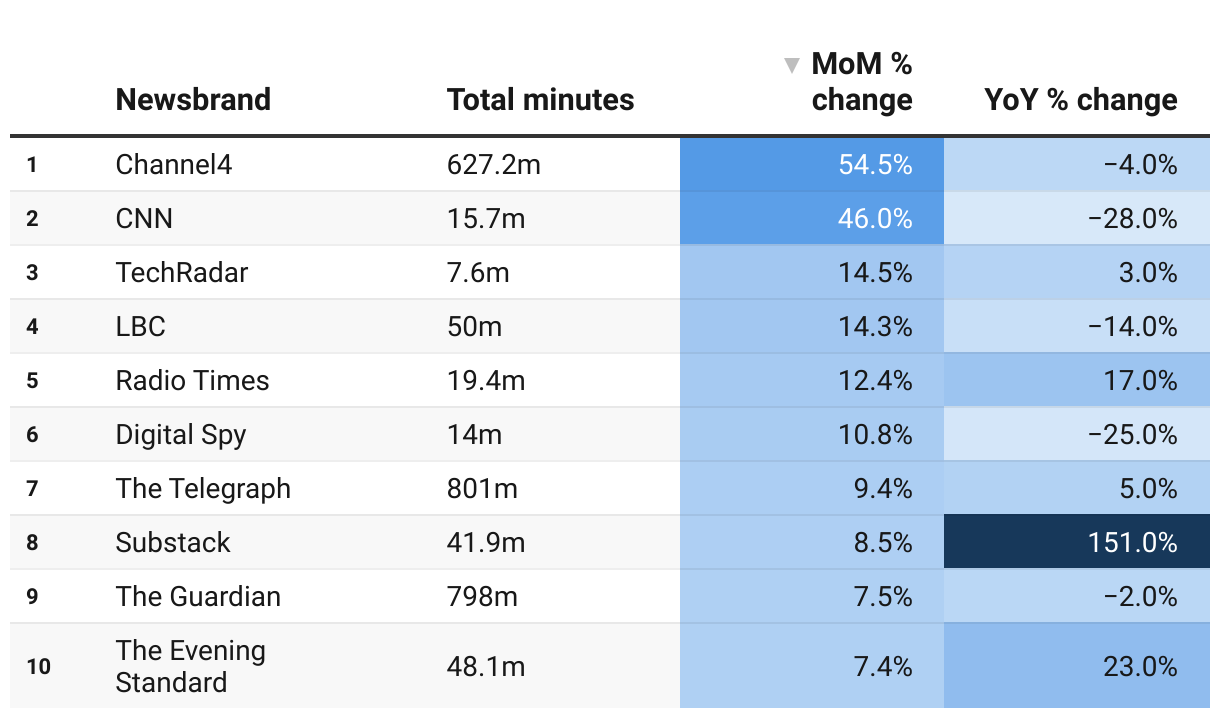Click the CNN row name
The width and height of the screenshot is (1220, 718).
144,219
